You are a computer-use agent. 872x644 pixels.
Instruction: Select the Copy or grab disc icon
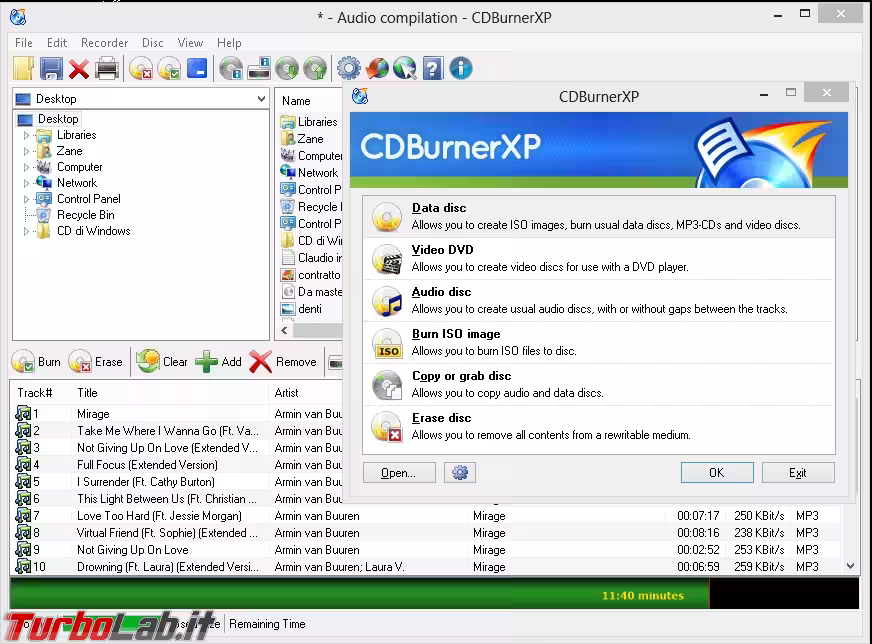386,385
